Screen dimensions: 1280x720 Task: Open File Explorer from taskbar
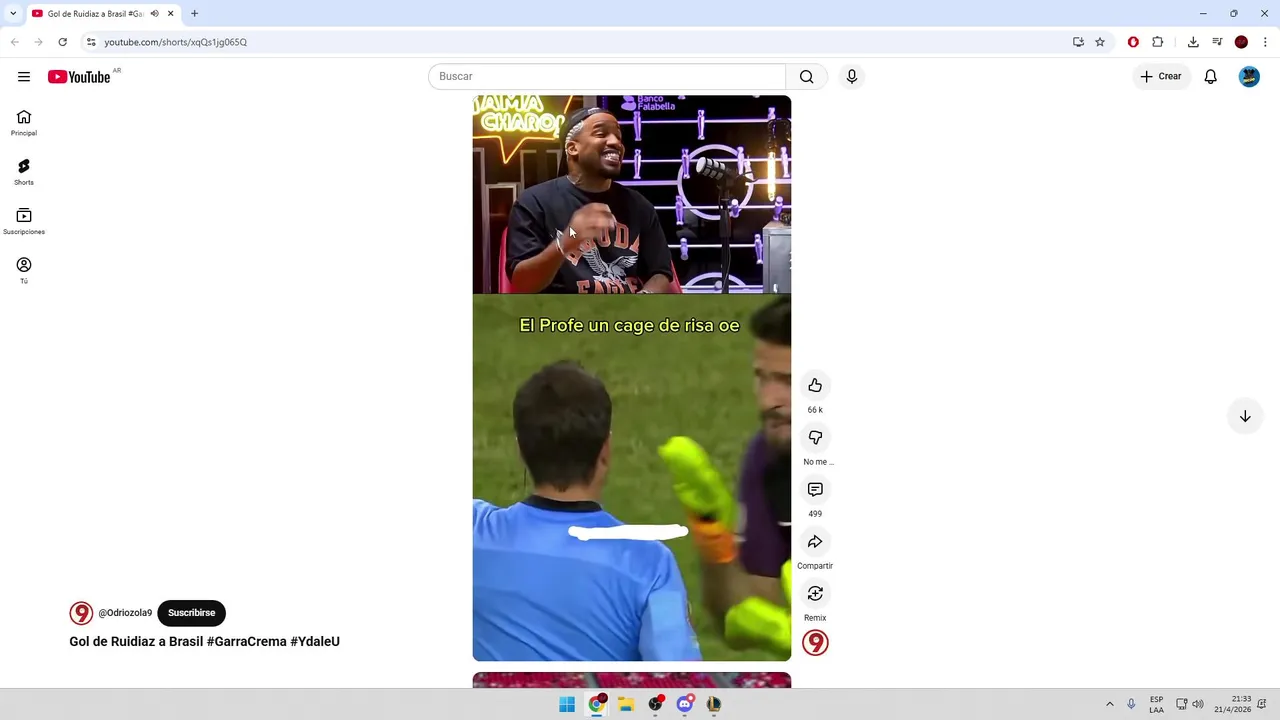tap(626, 705)
